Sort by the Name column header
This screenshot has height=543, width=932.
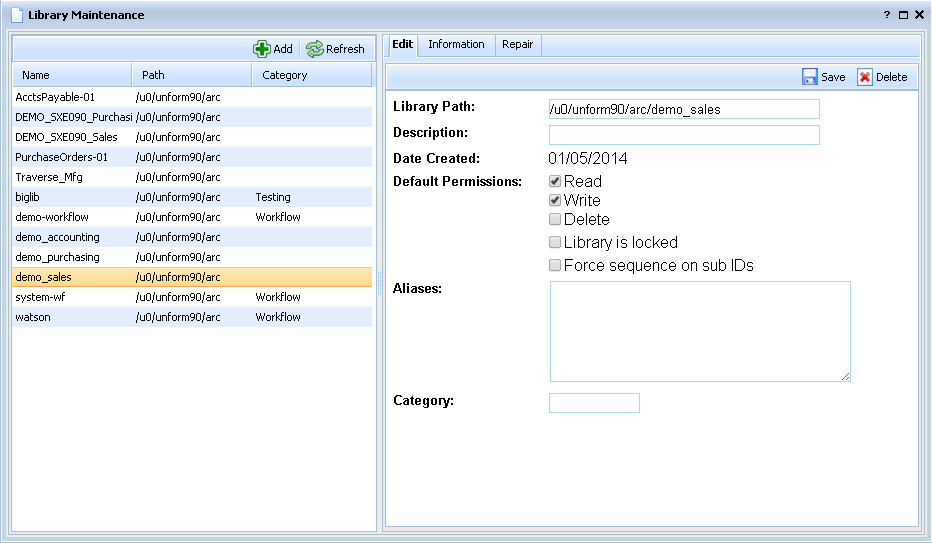71,75
